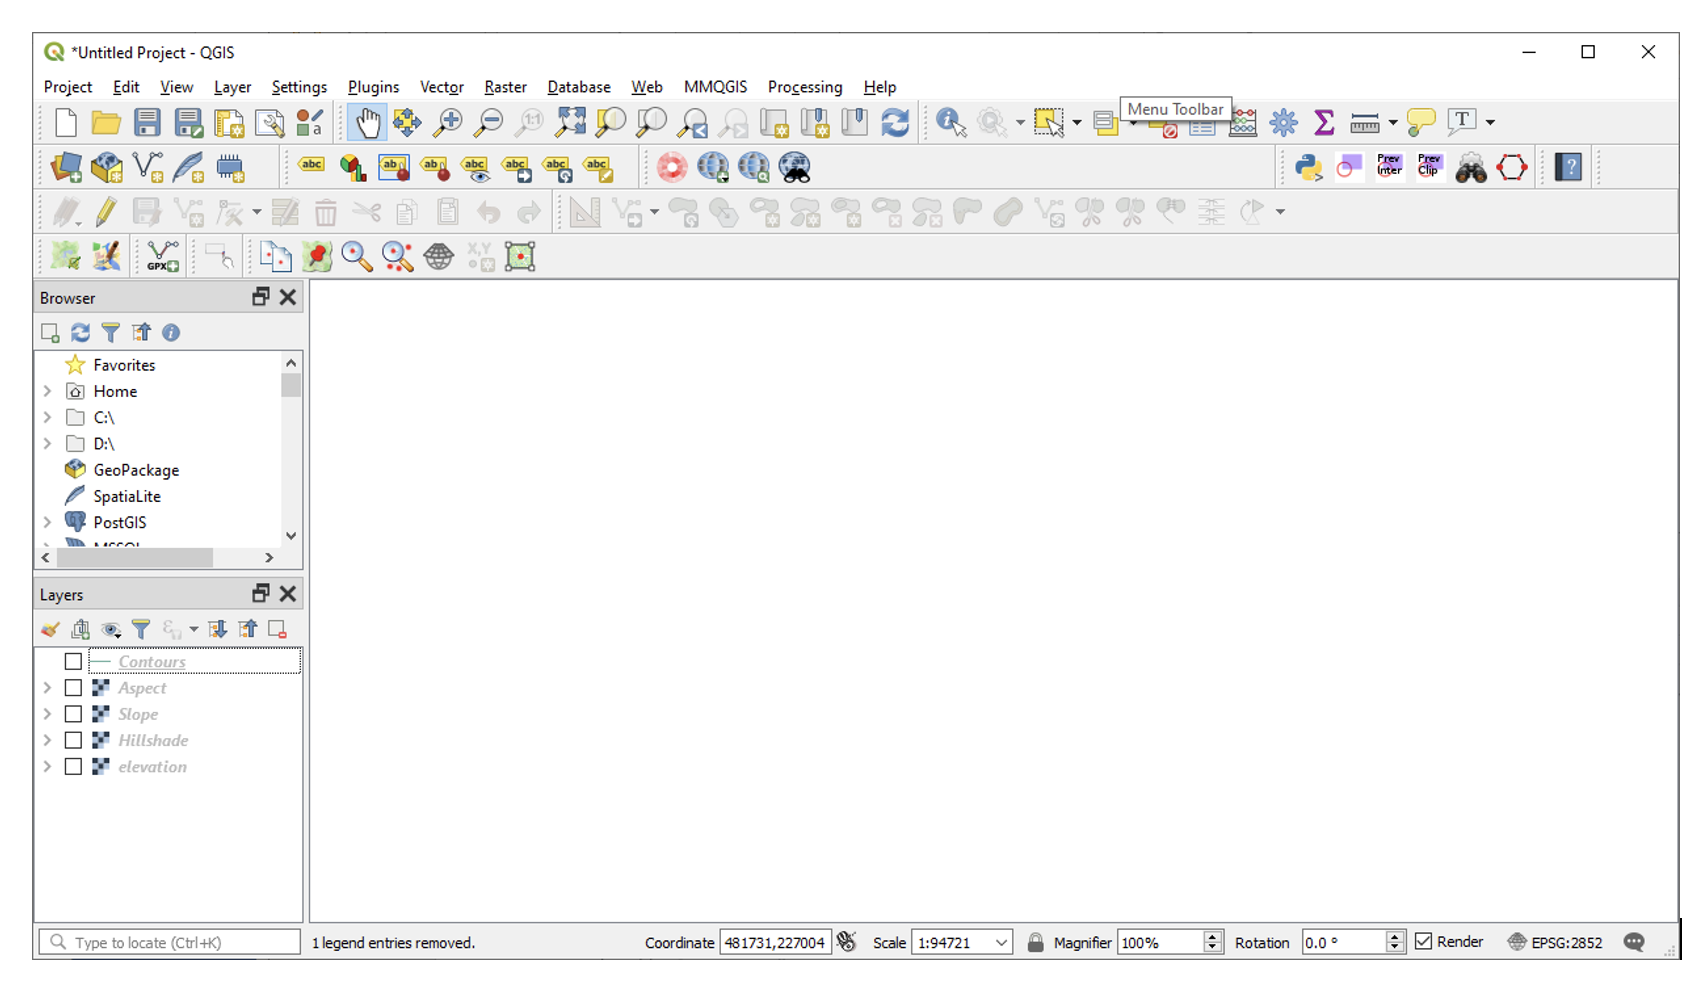Refresh the map canvas with the blue arrows icon
This screenshot has width=1708, height=1000.
(895, 123)
